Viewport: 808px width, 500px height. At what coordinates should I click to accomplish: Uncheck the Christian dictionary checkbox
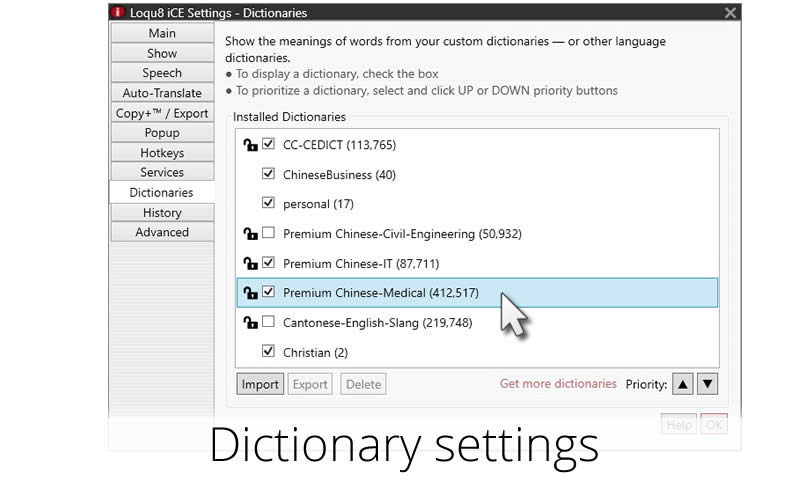(x=268, y=351)
